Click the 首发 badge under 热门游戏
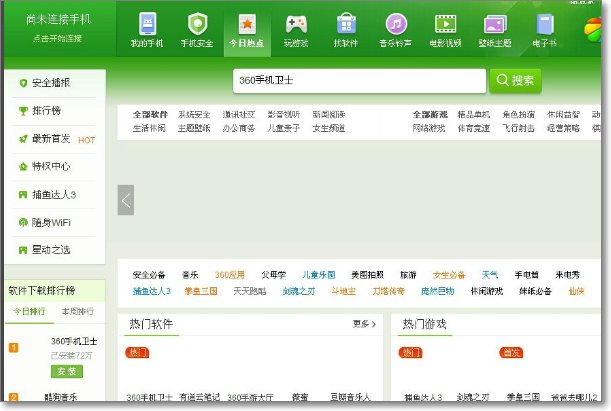The height and width of the screenshot is (411, 611). [x=511, y=353]
